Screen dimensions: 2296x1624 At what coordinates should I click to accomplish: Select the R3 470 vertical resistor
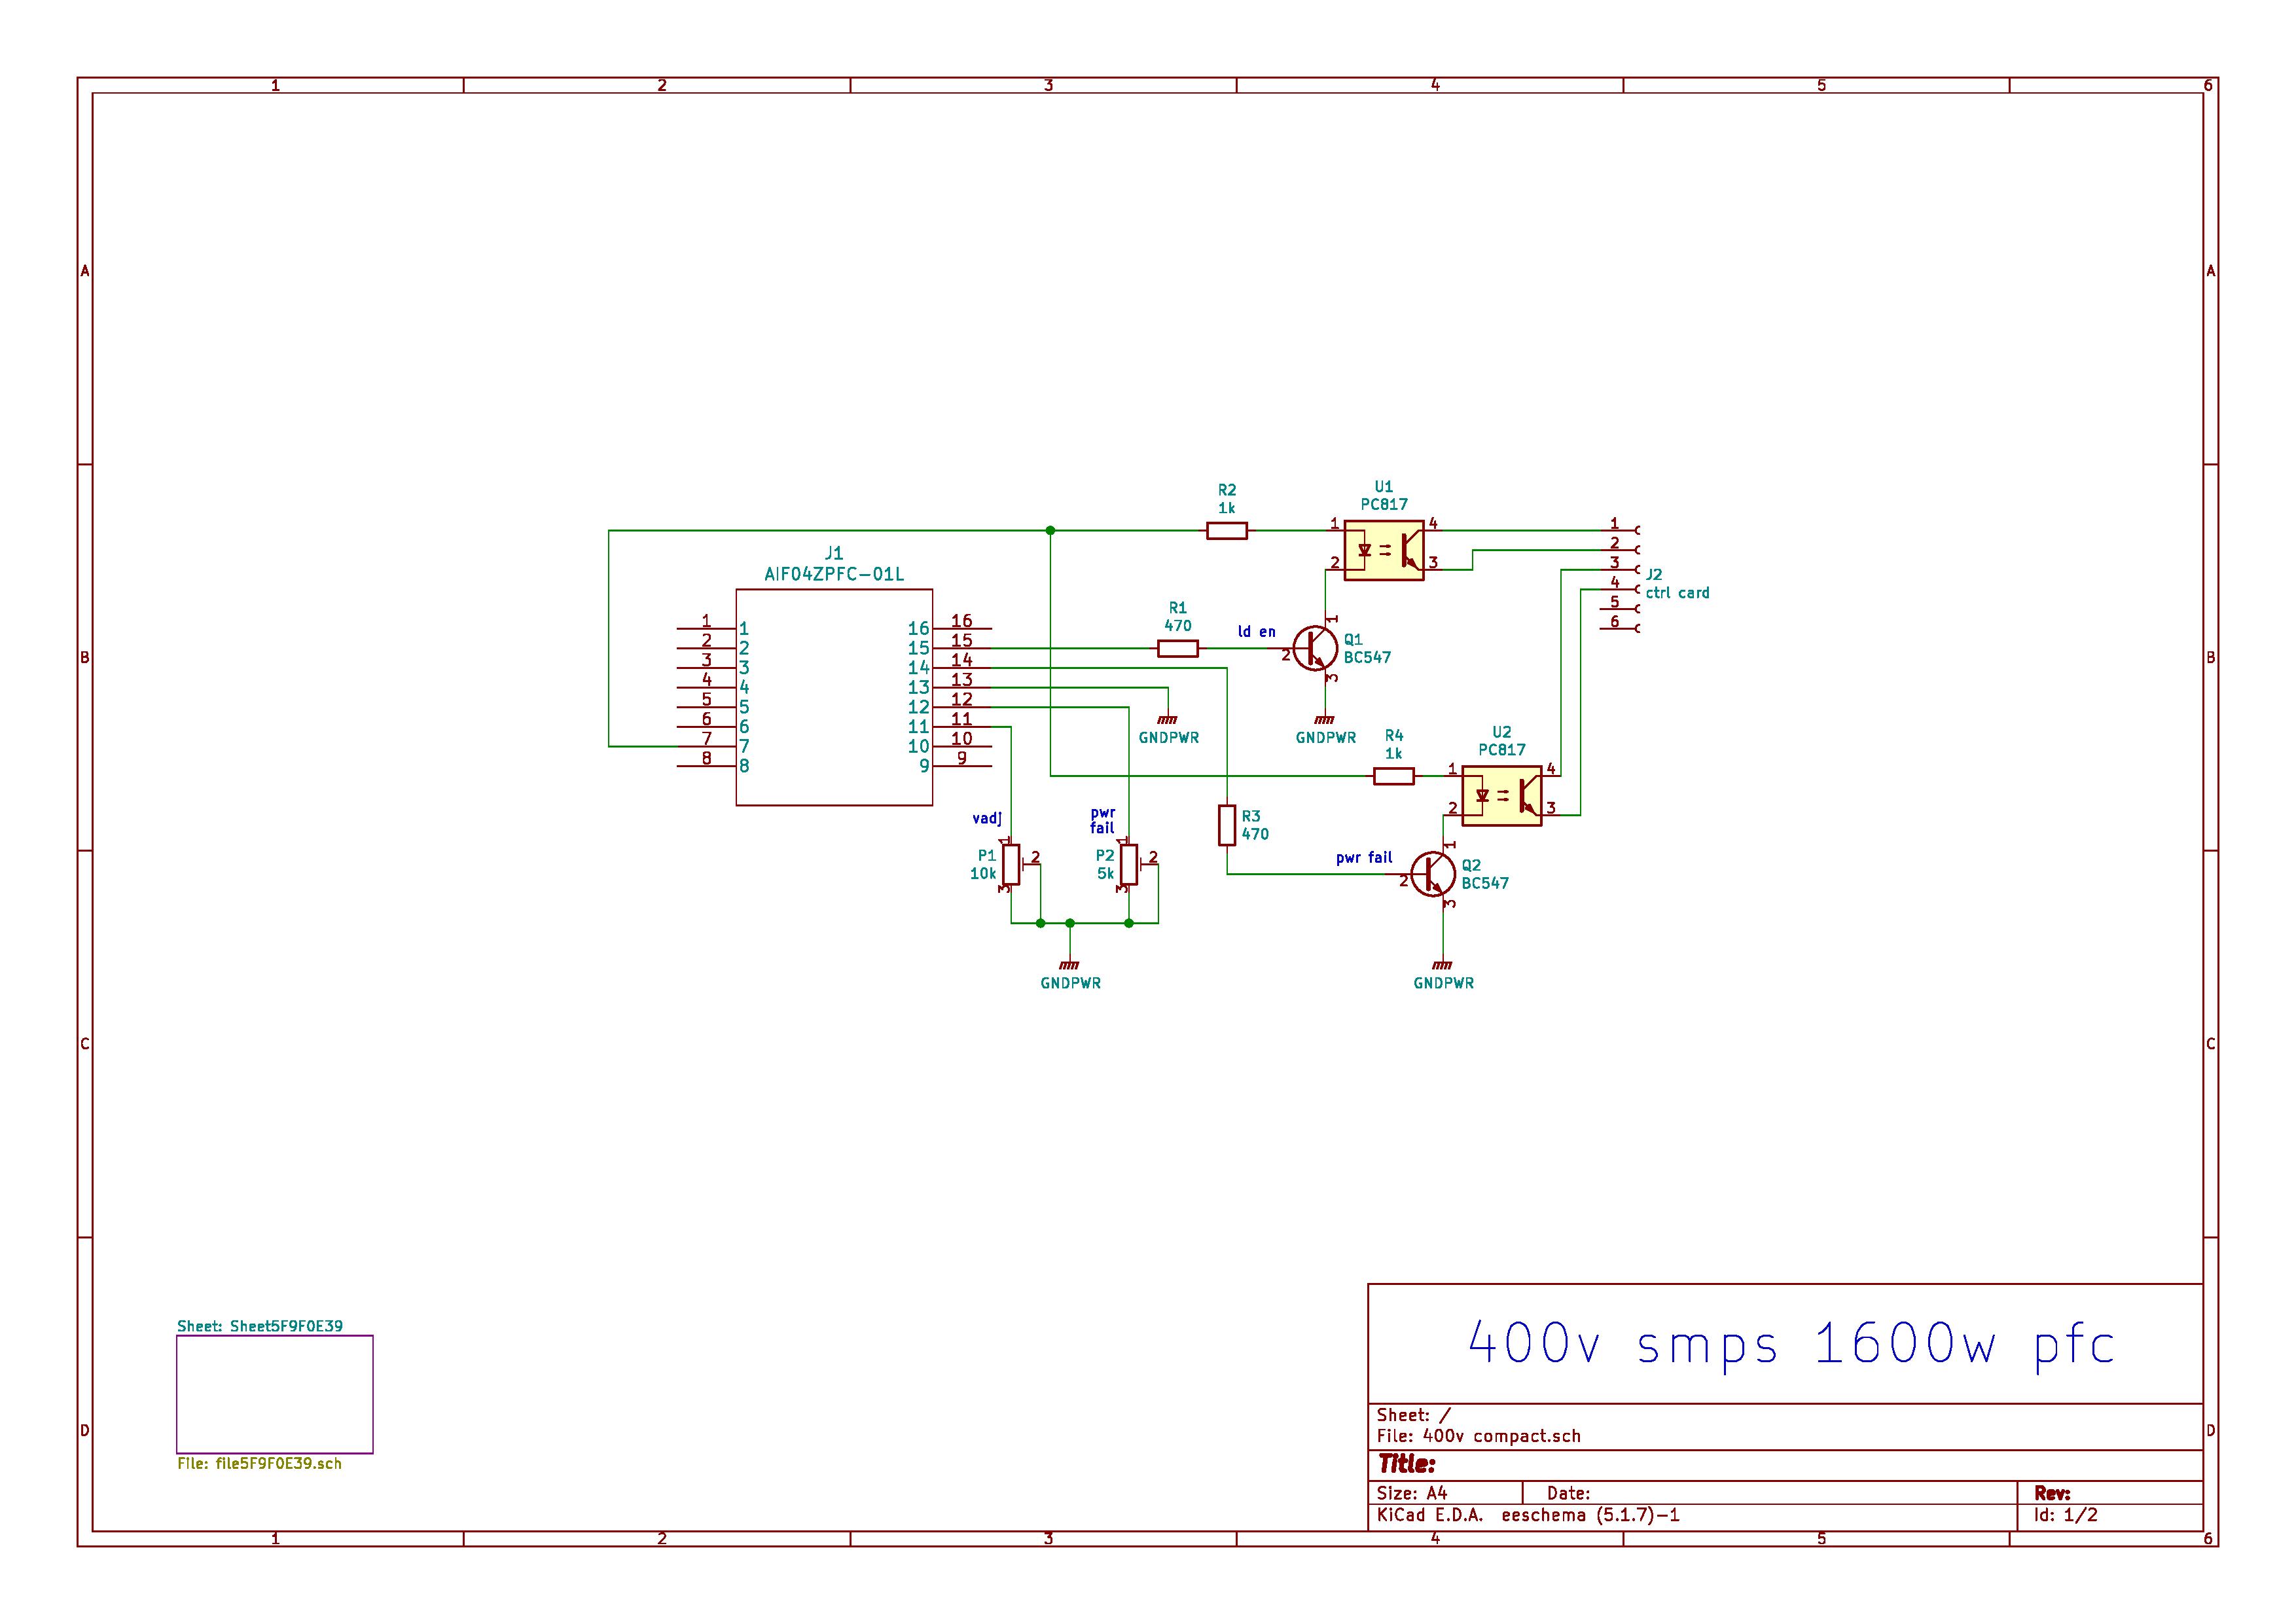(1227, 825)
